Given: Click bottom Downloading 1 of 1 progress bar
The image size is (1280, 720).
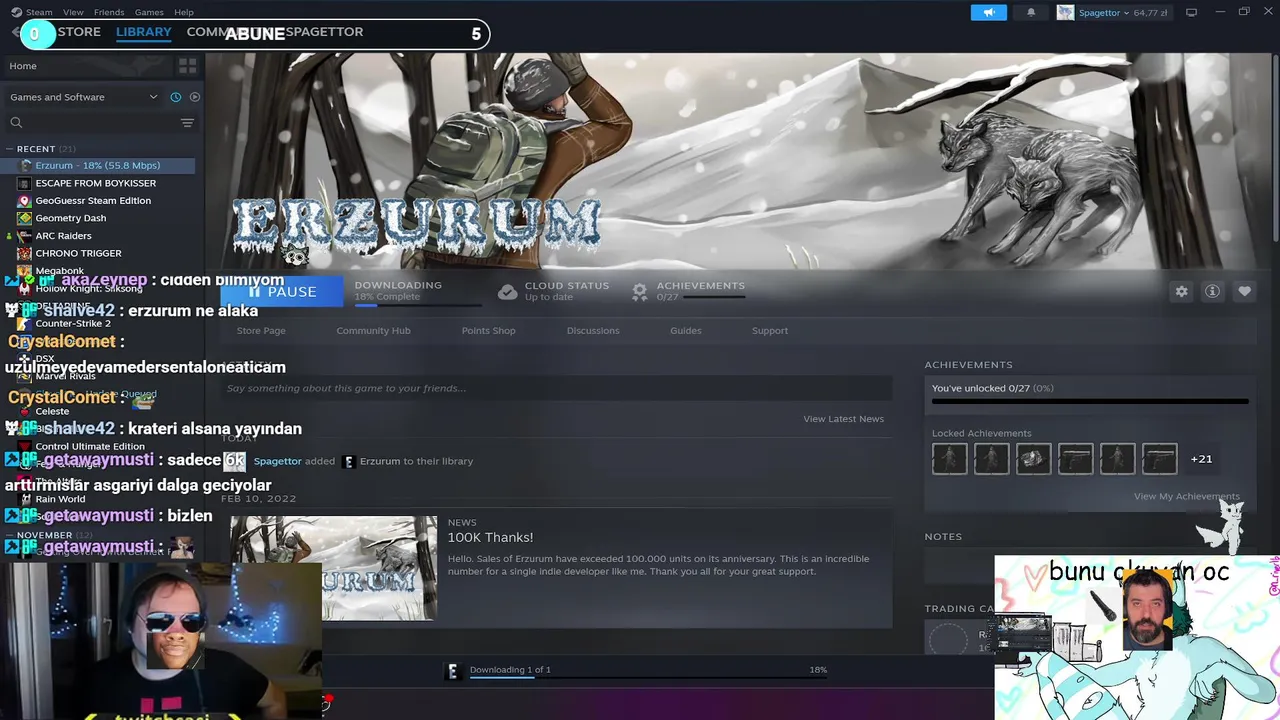Looking at the screenshot, I should tap(648, 679).
